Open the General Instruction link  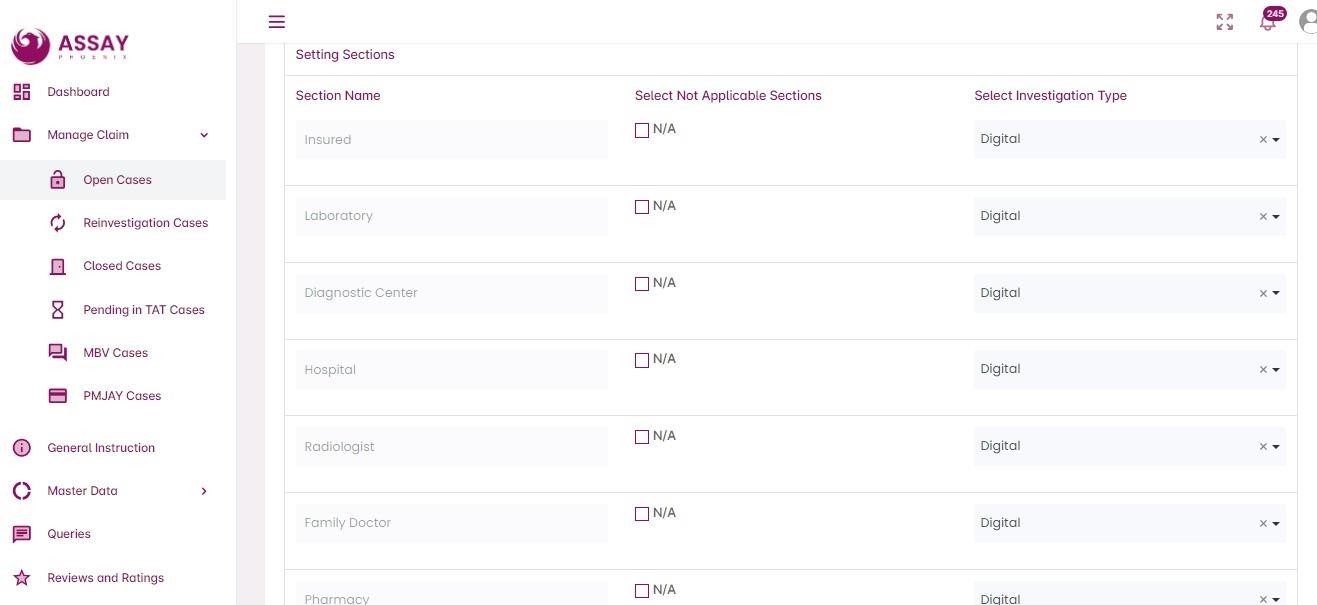101,448
